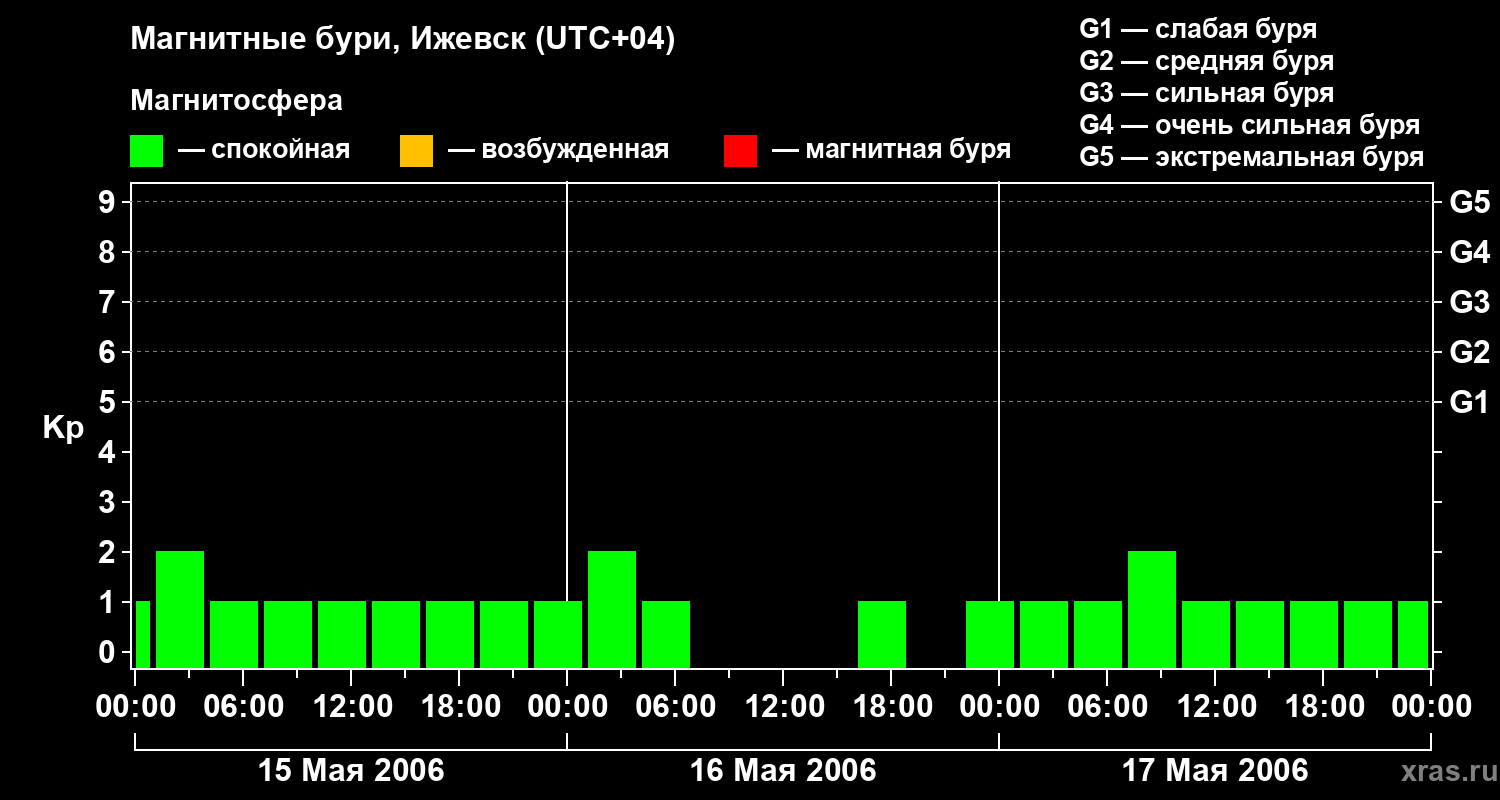Click the "15 Мая 2006" date label

point(351,770)
